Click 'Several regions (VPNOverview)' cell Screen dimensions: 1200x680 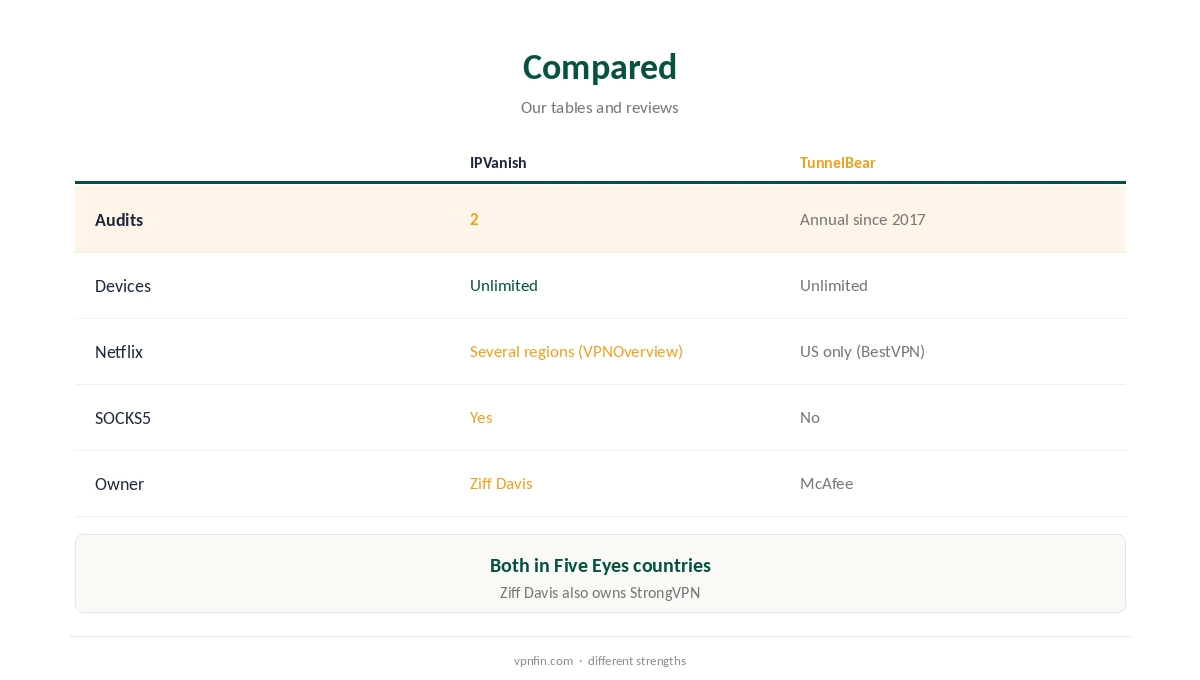[x=576, y=351]
